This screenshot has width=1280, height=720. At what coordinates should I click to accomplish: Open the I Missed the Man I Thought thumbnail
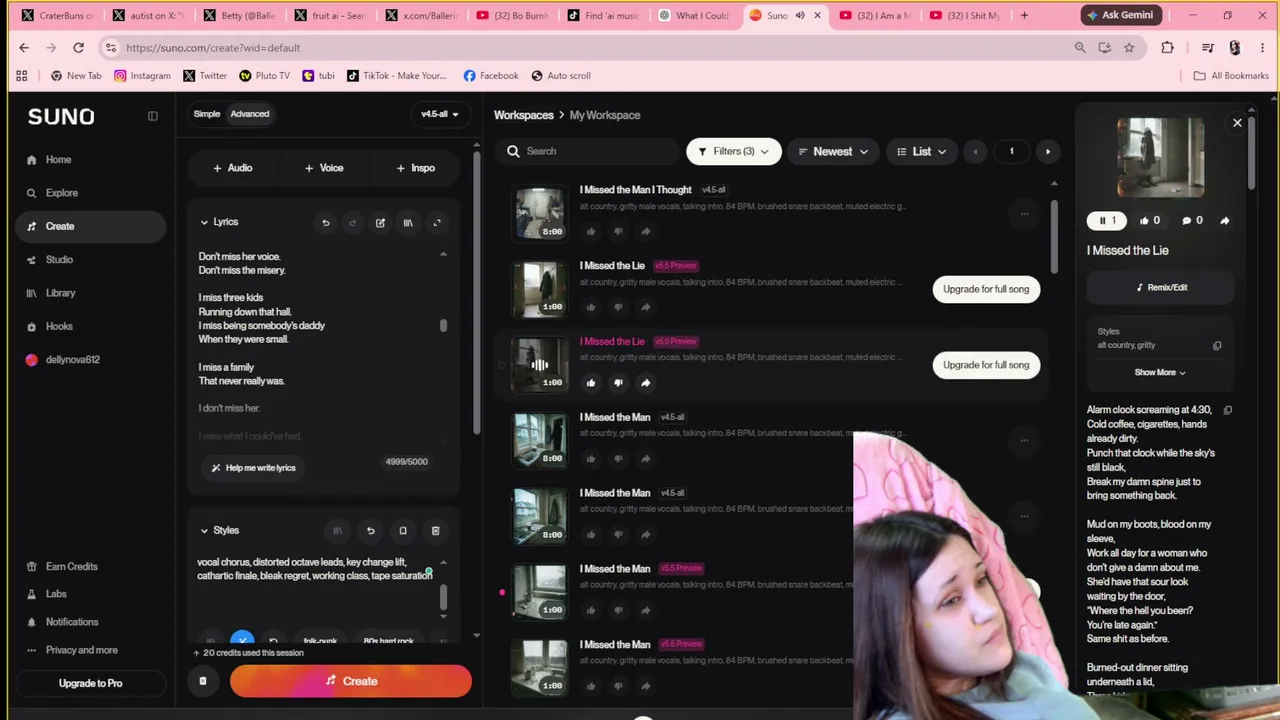(x=540, y=213)
